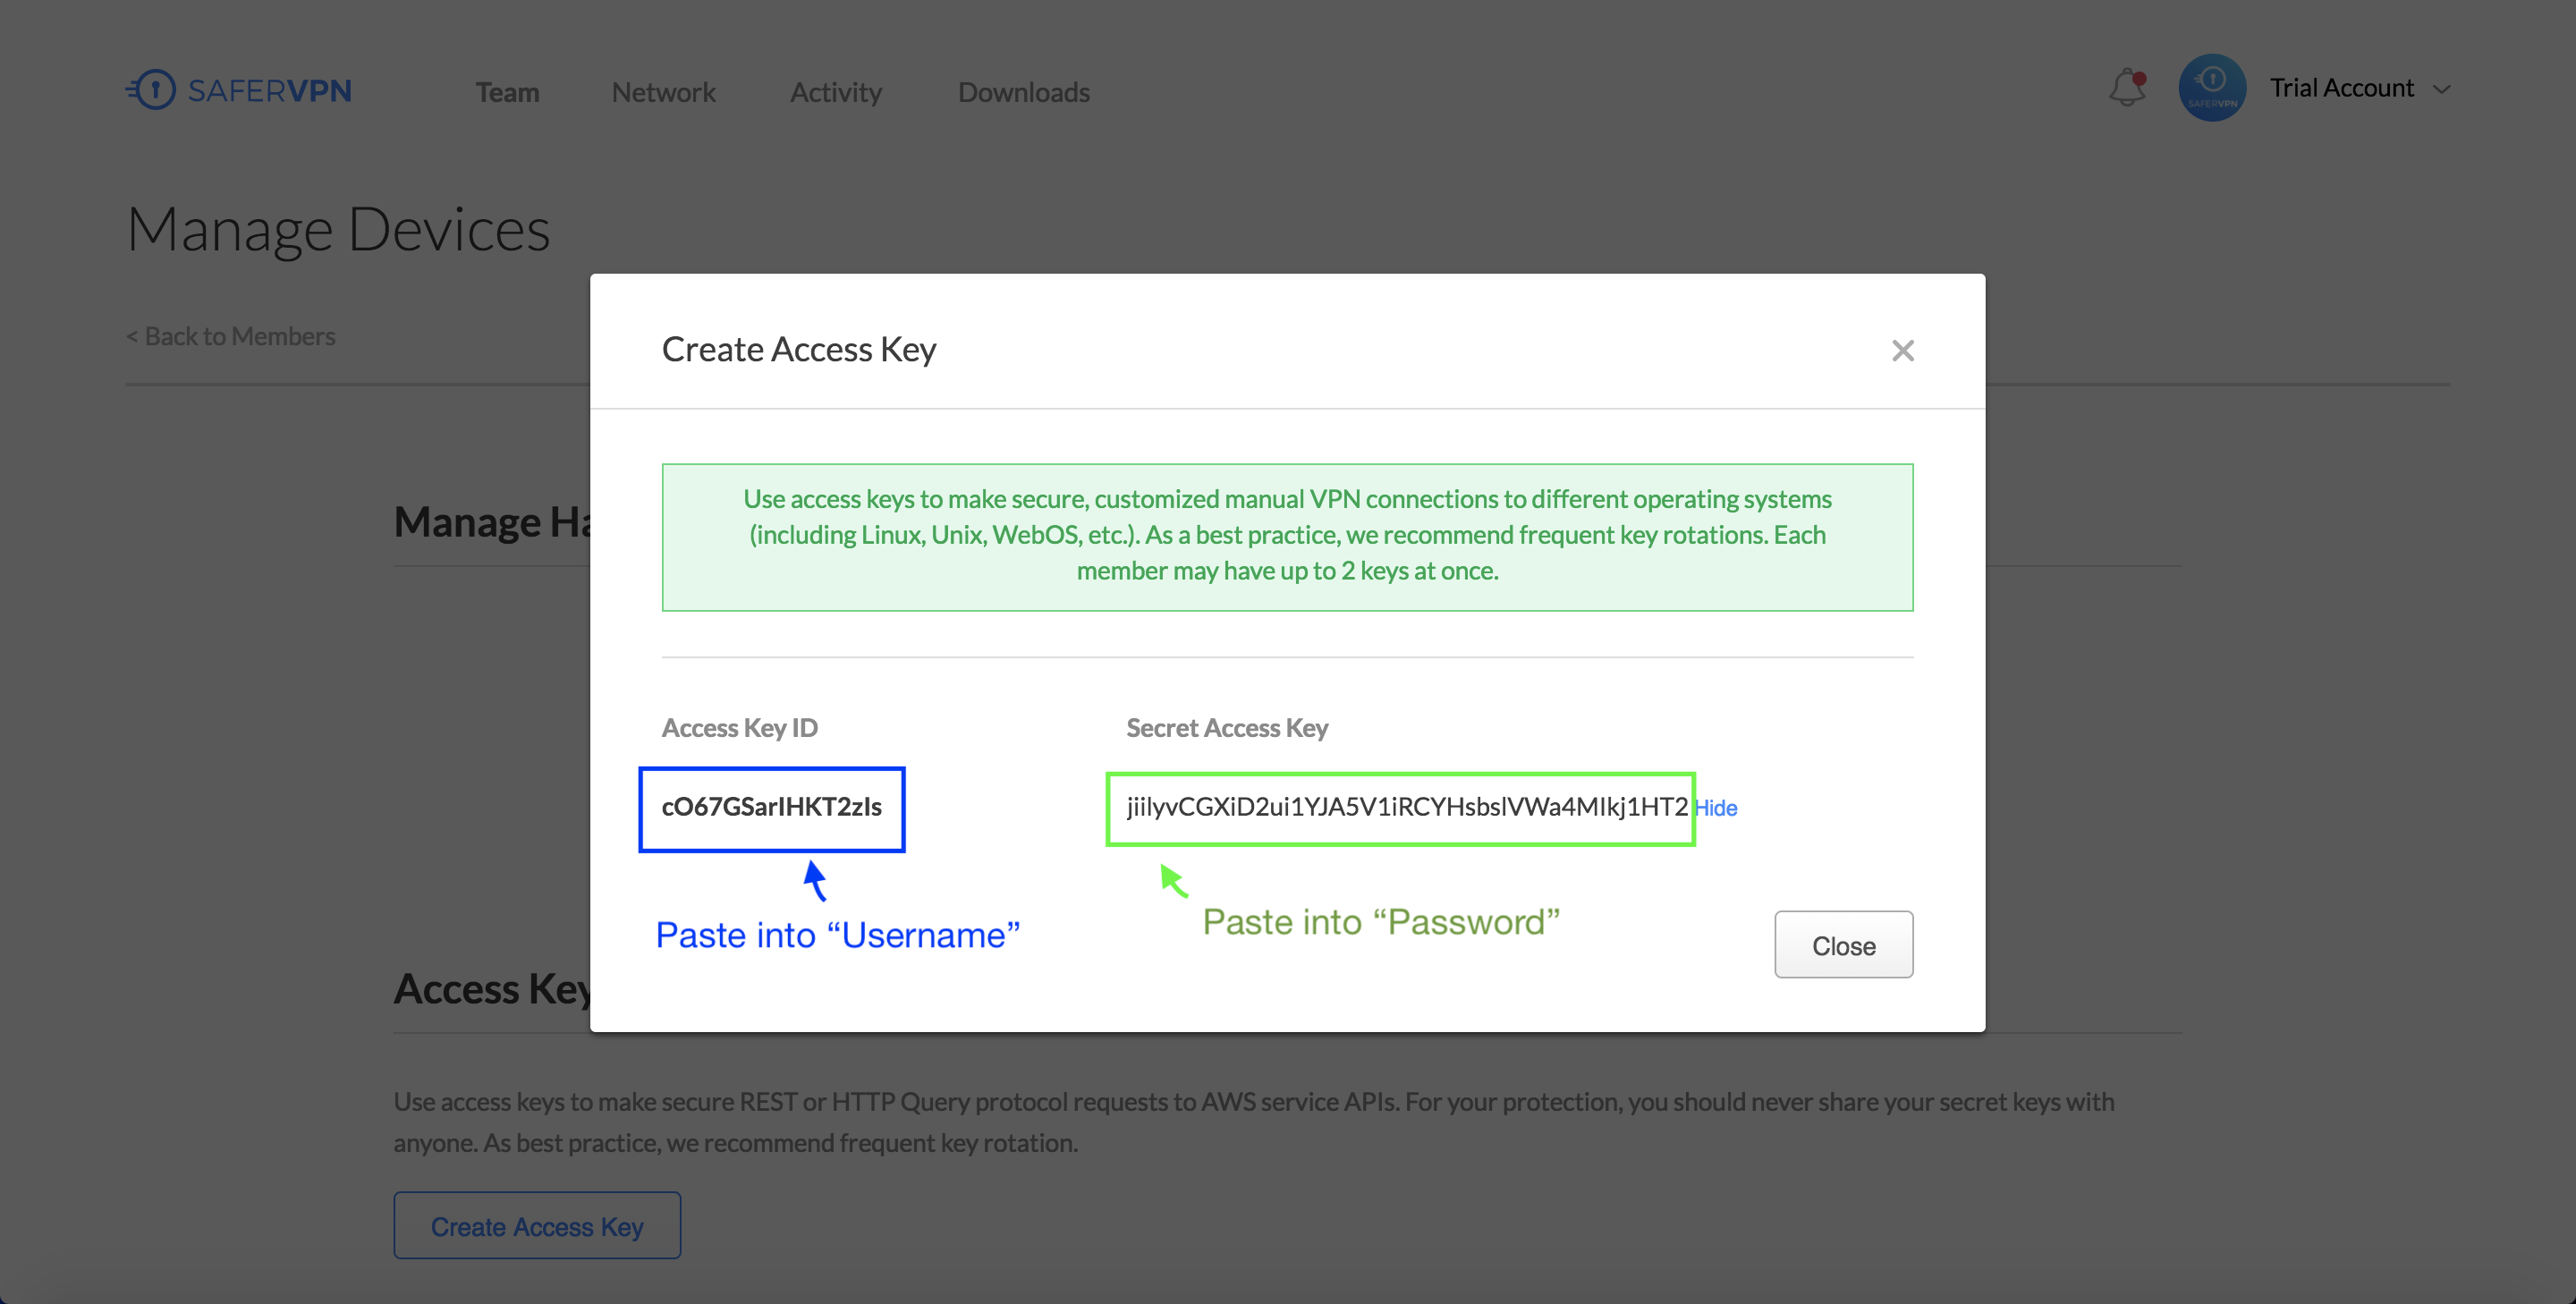Screen dimensions: 2576x1304
Task: Open the notifications bell
Action: pos(2127,88)
